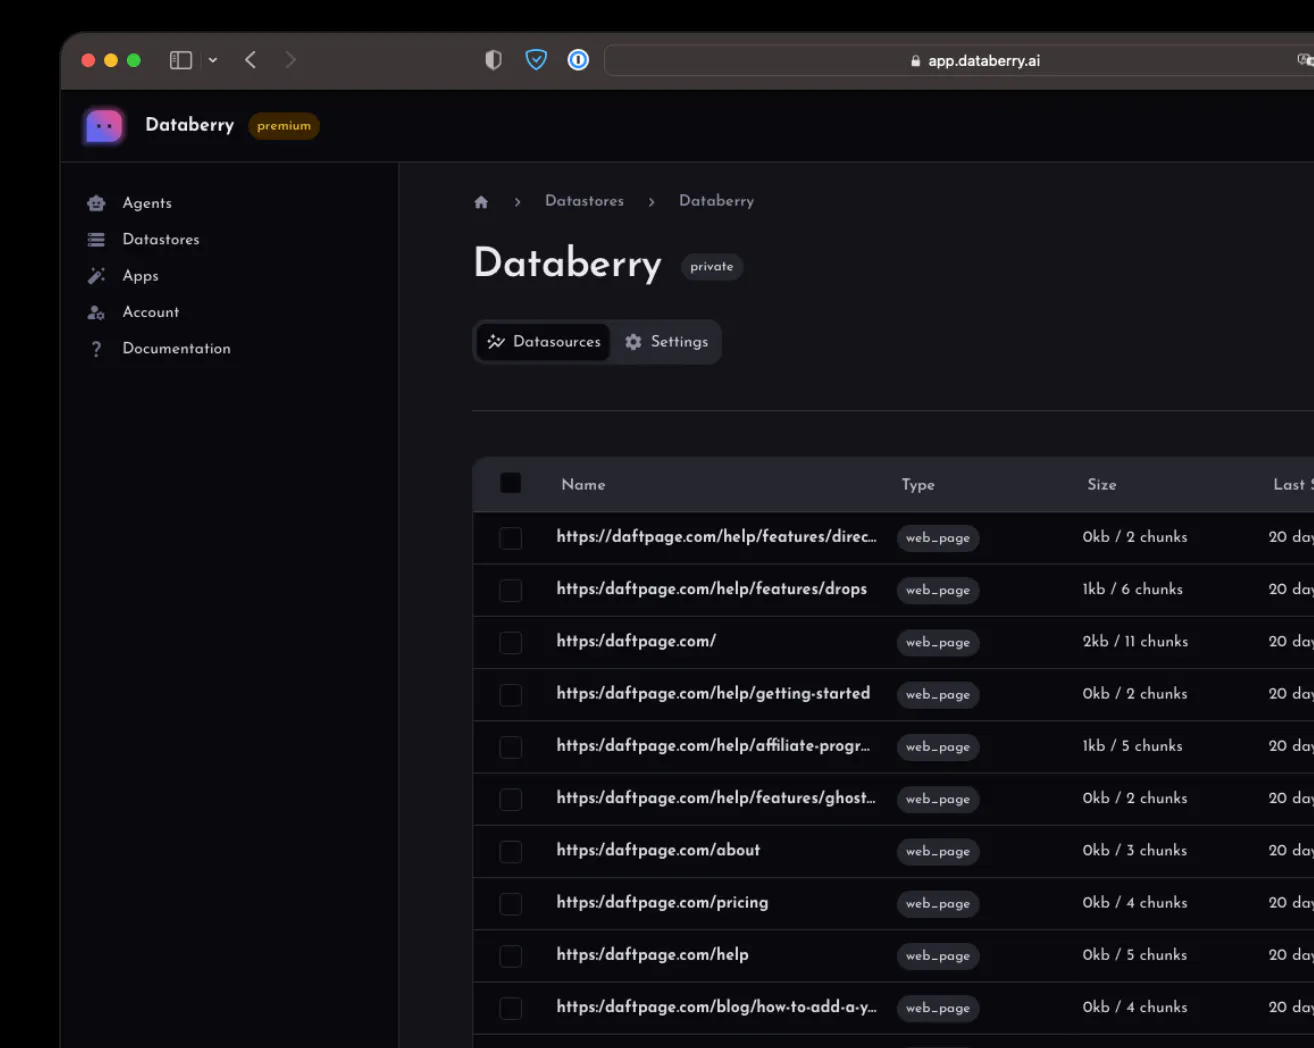1314x1048 pixels.
Task: Click web_page tag in about row
Action: coord(938,852)
